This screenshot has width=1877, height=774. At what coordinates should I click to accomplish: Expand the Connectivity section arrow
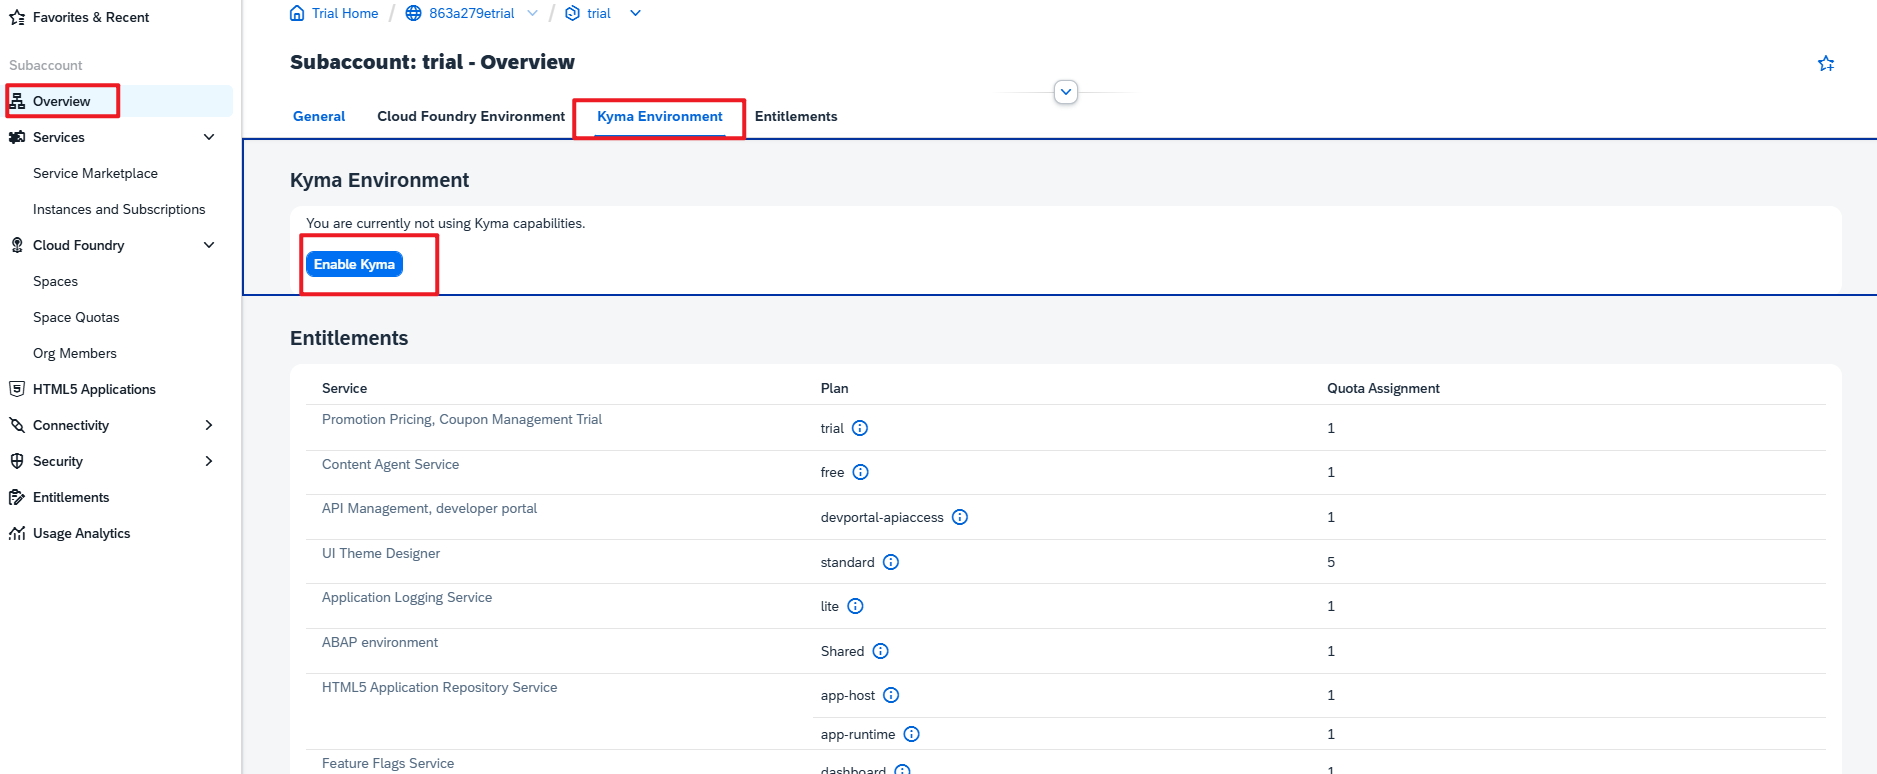209,425
